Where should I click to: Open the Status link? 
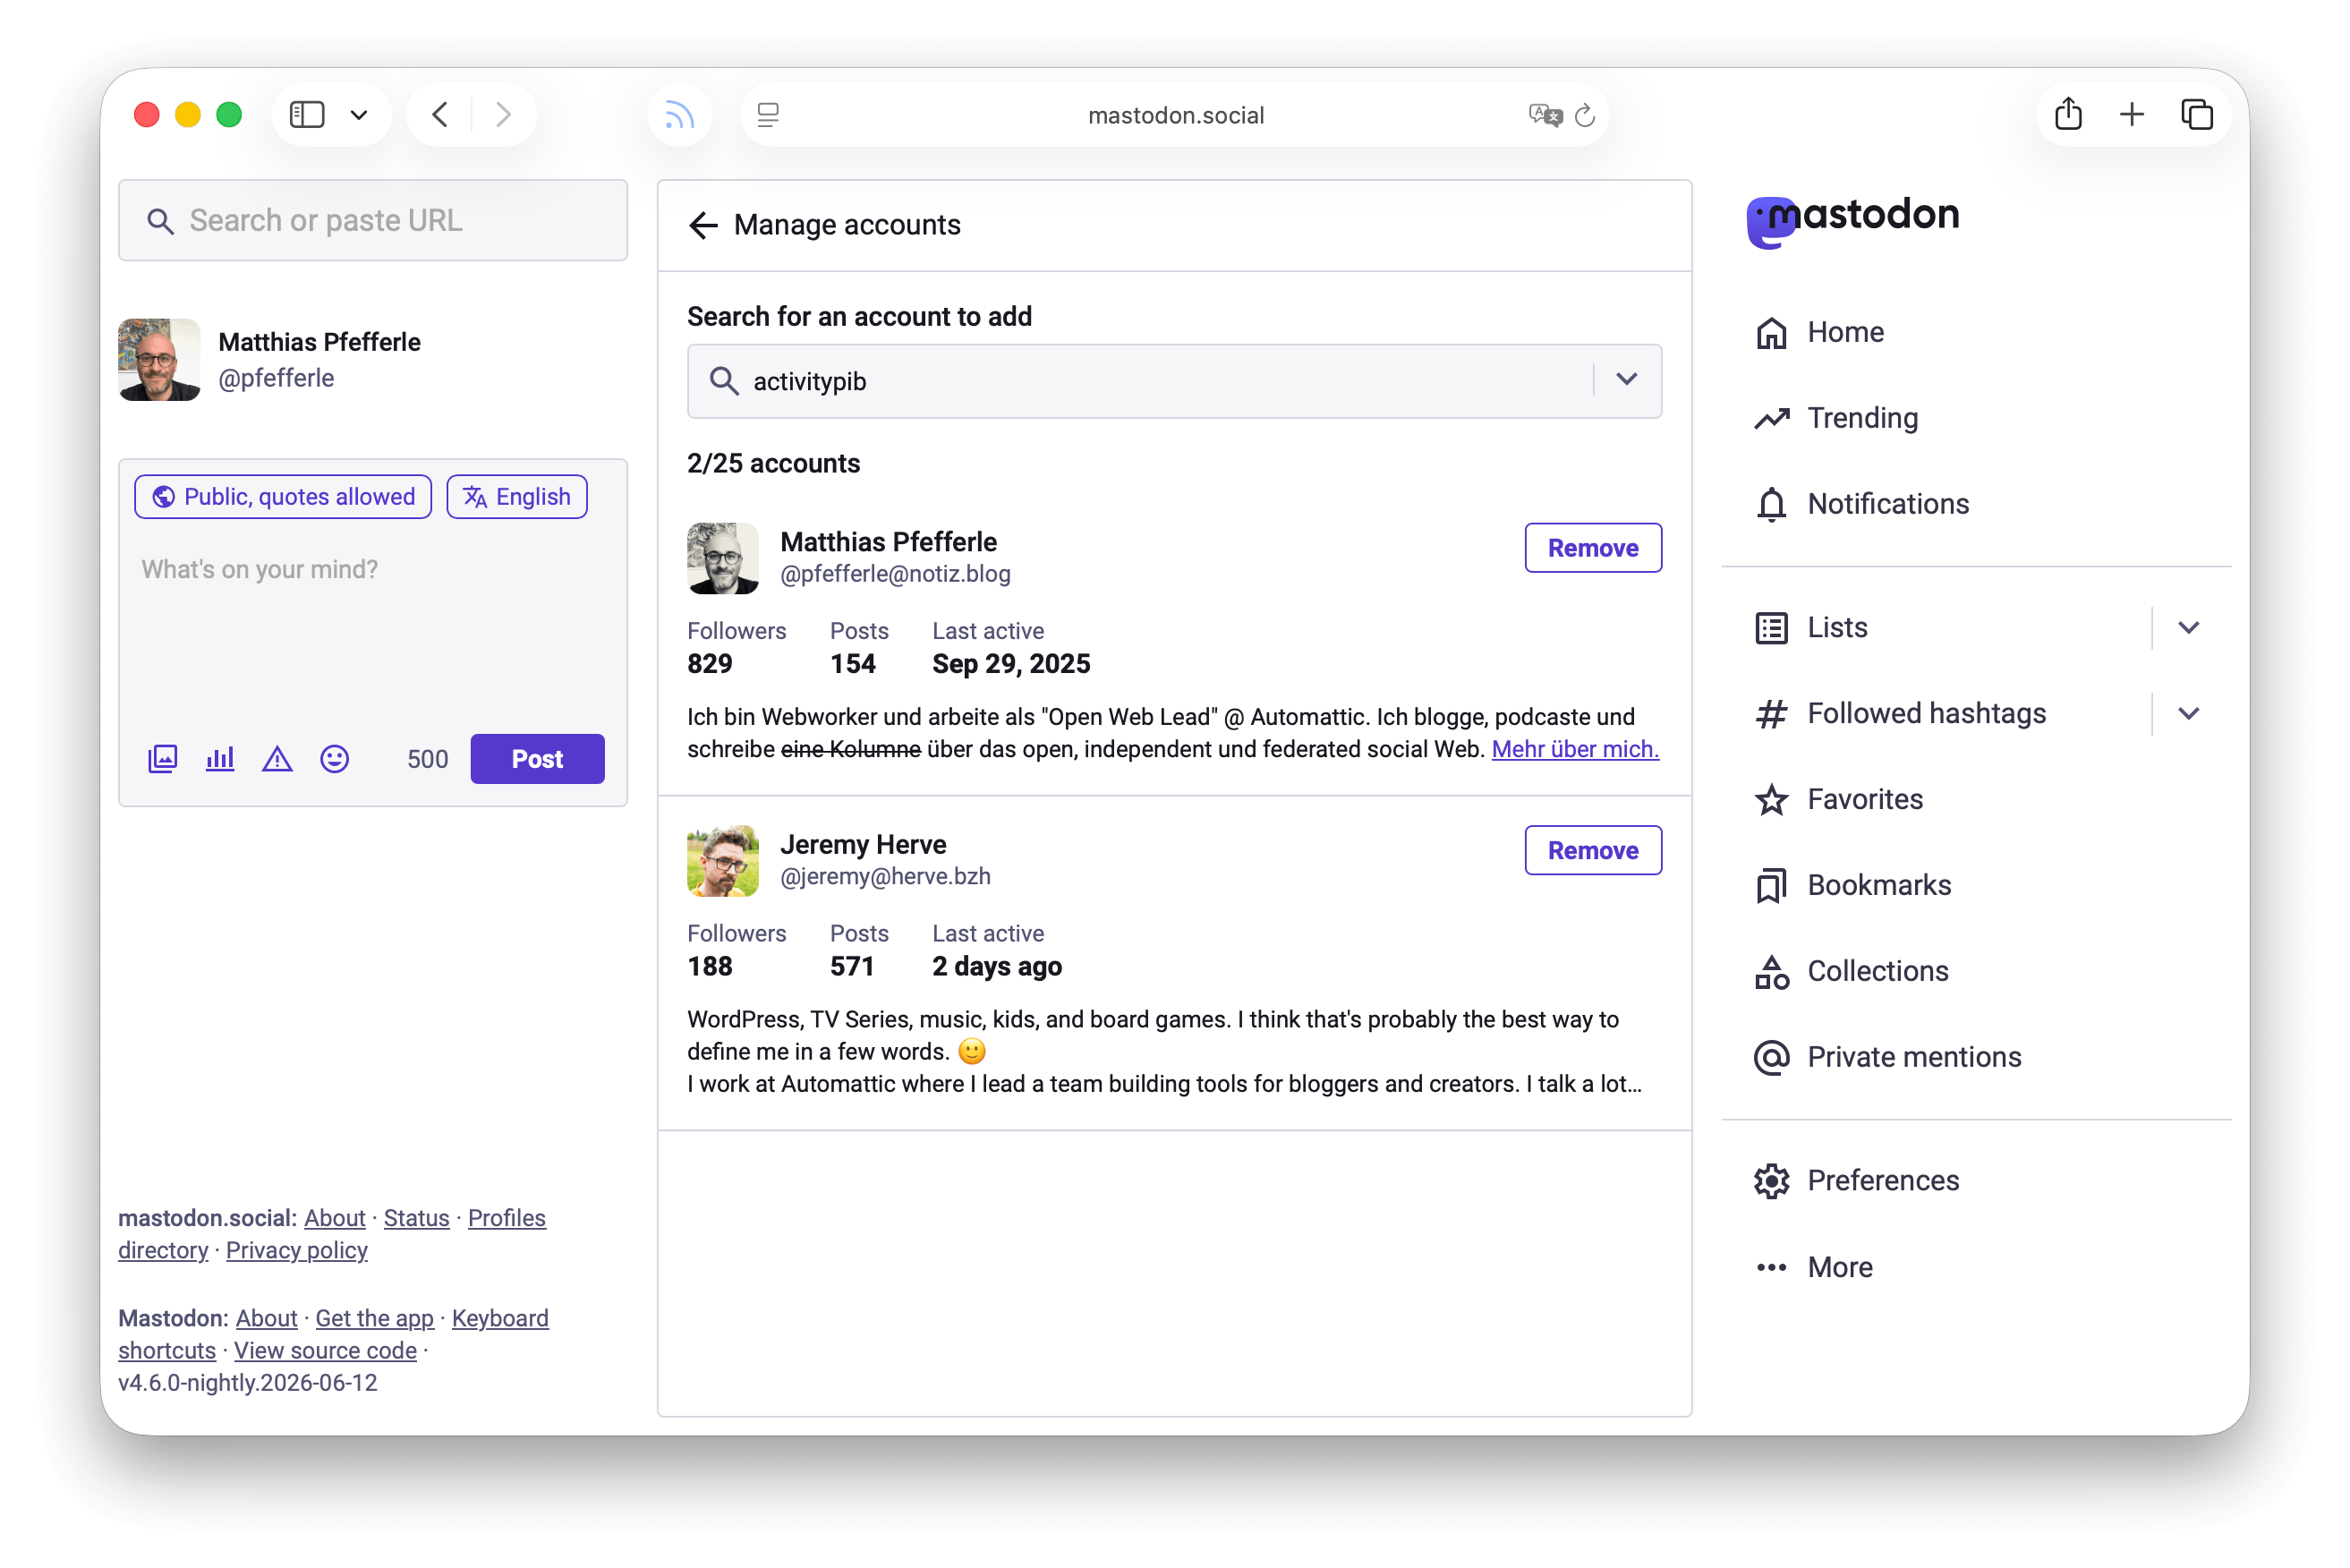tap(416, 1218)
